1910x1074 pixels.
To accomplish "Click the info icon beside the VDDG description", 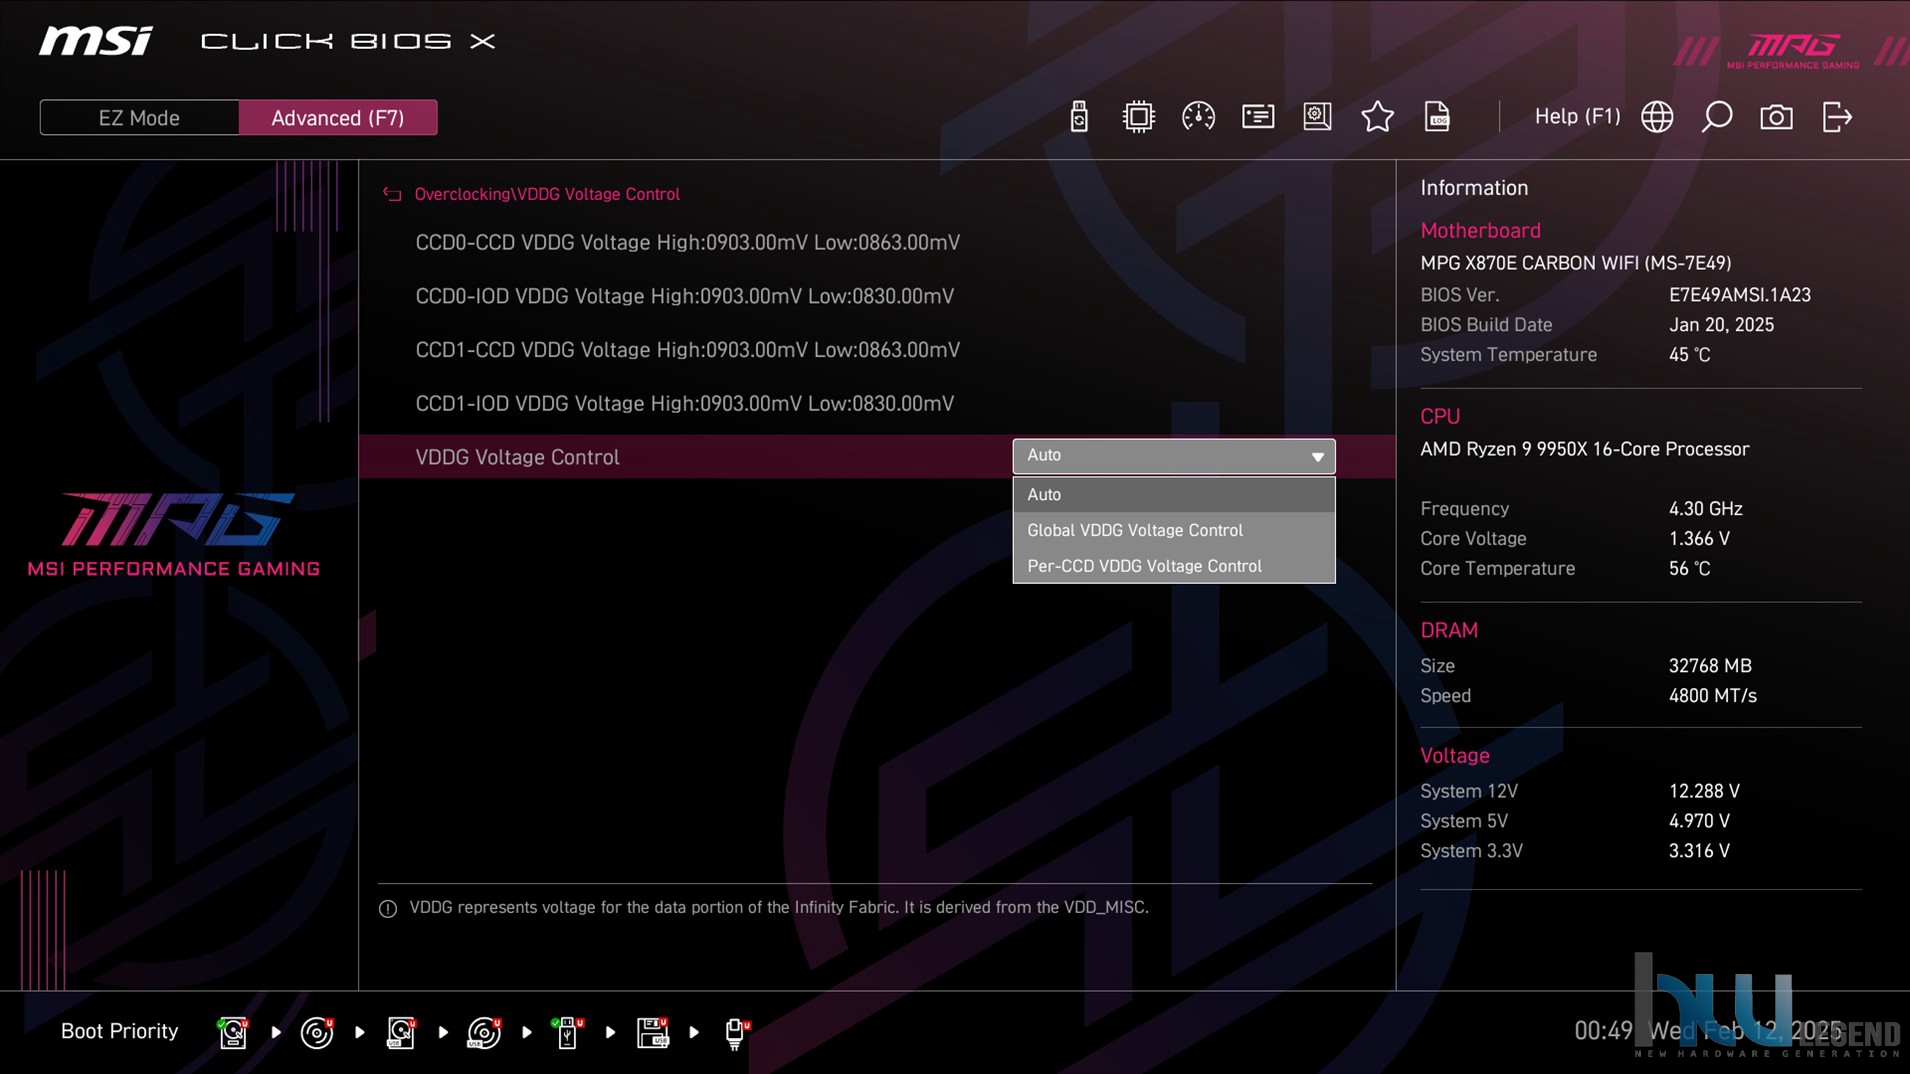I will tap(388, 908).
